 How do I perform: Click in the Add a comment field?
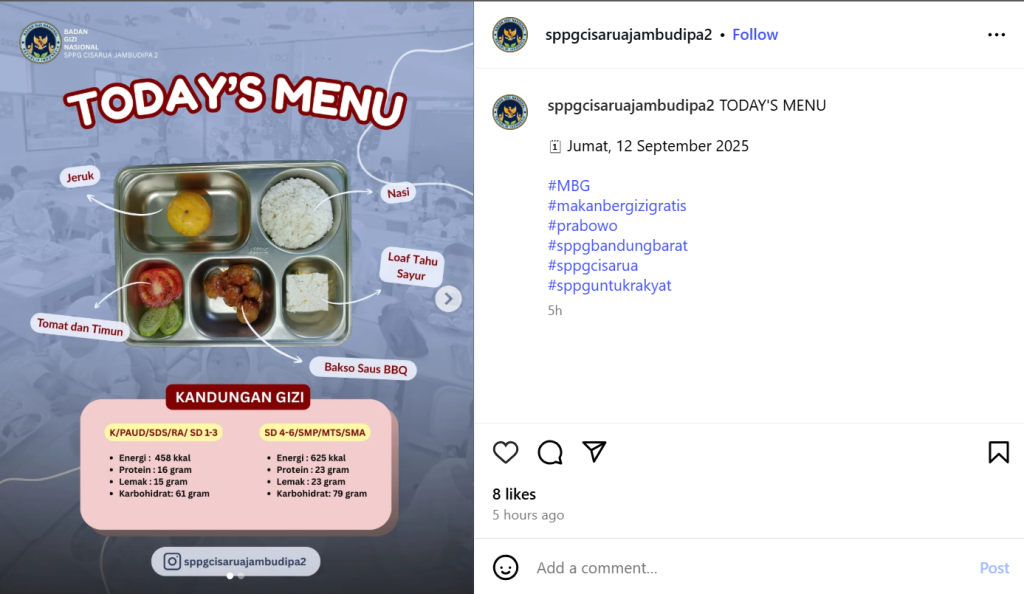pos(751,568)
